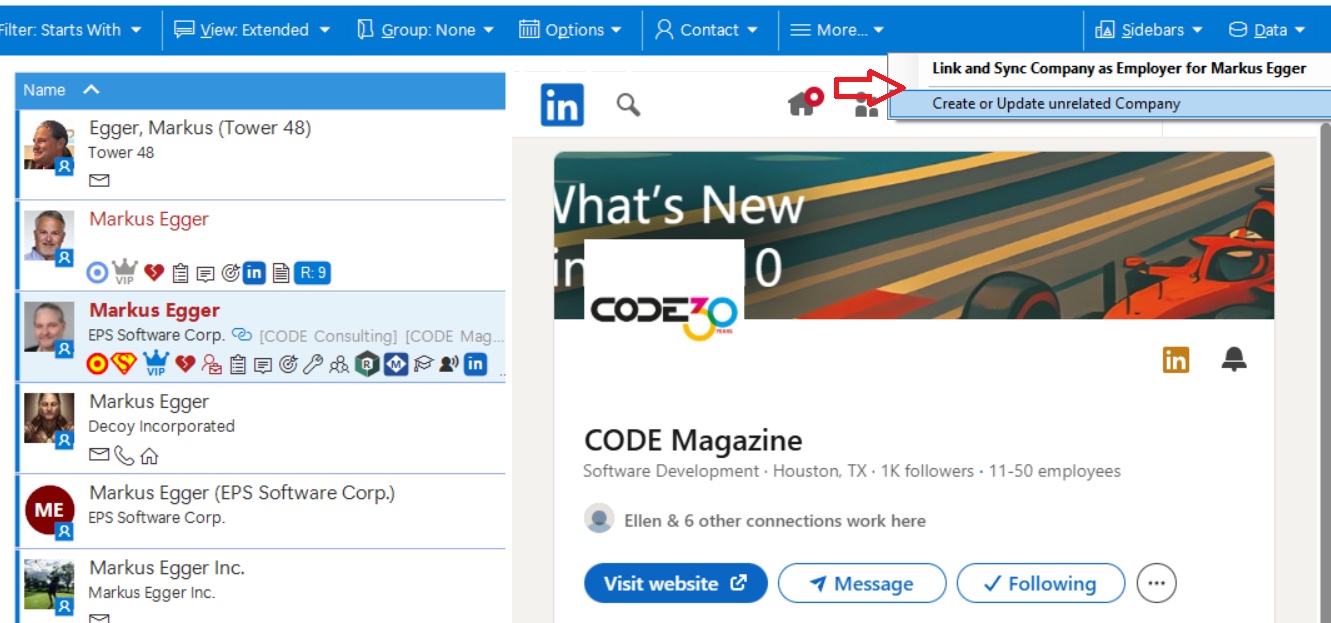Click the LinkedIn page vertical scrollbar

1326,370
